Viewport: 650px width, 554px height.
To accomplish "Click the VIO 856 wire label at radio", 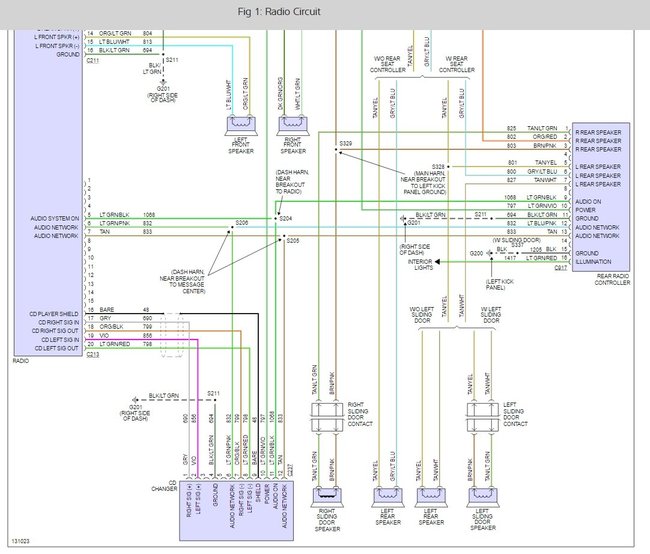I will (126, 335).
